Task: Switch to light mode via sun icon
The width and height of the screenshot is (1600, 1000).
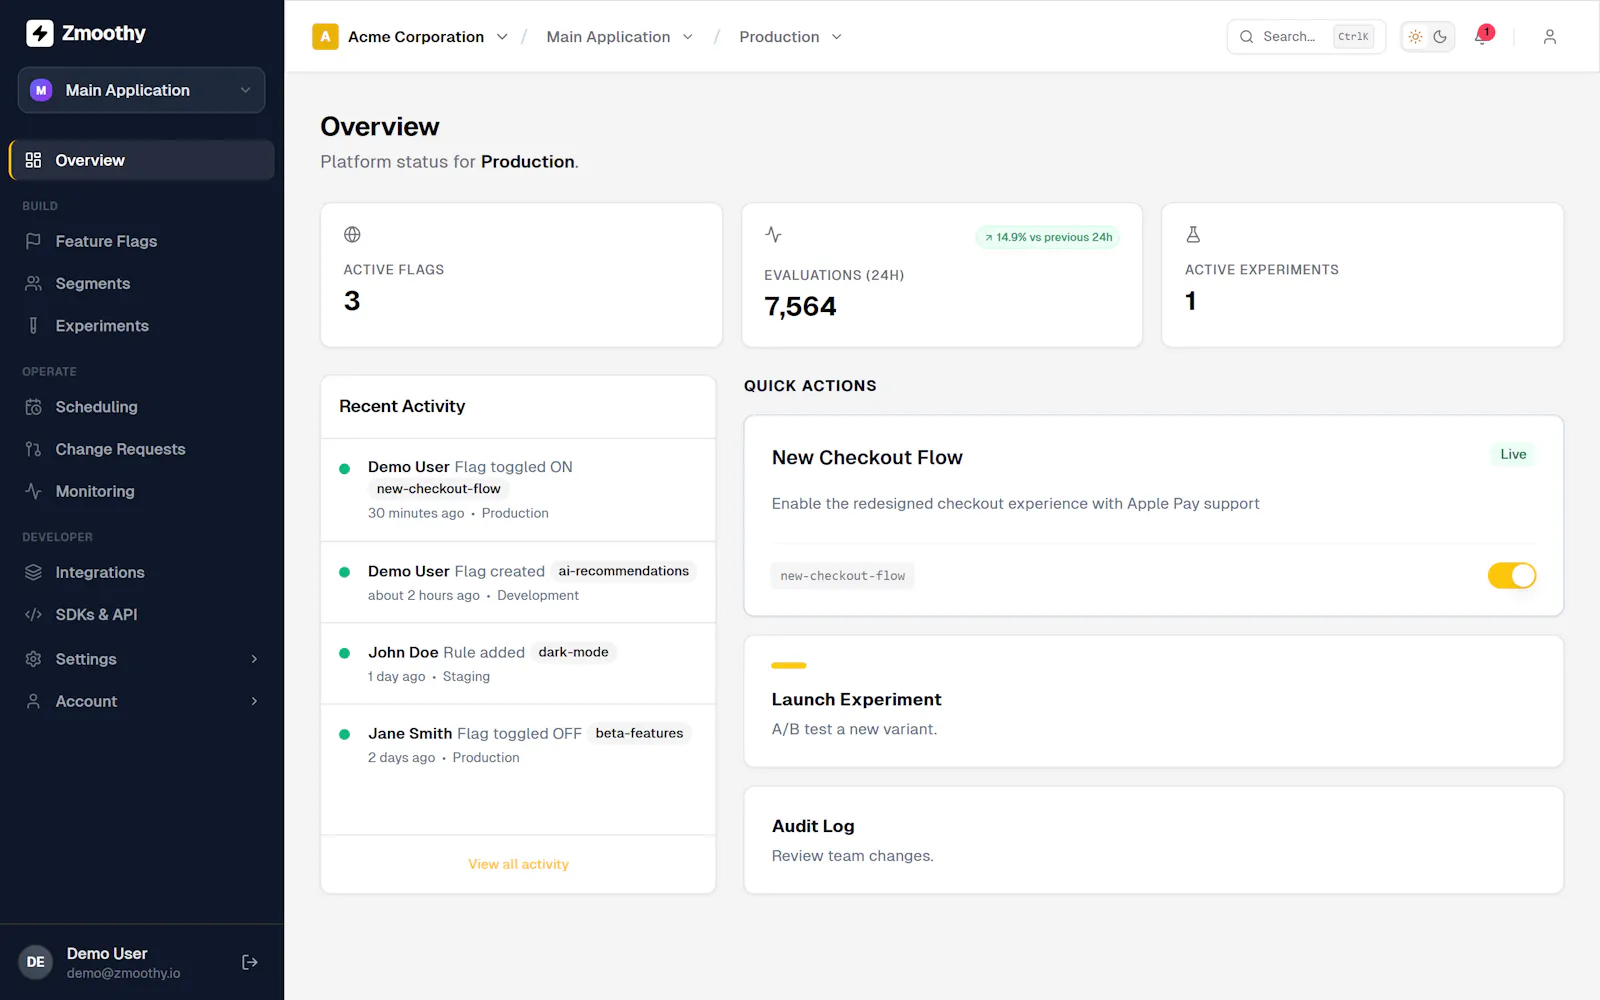Action: pos(1415,37)
